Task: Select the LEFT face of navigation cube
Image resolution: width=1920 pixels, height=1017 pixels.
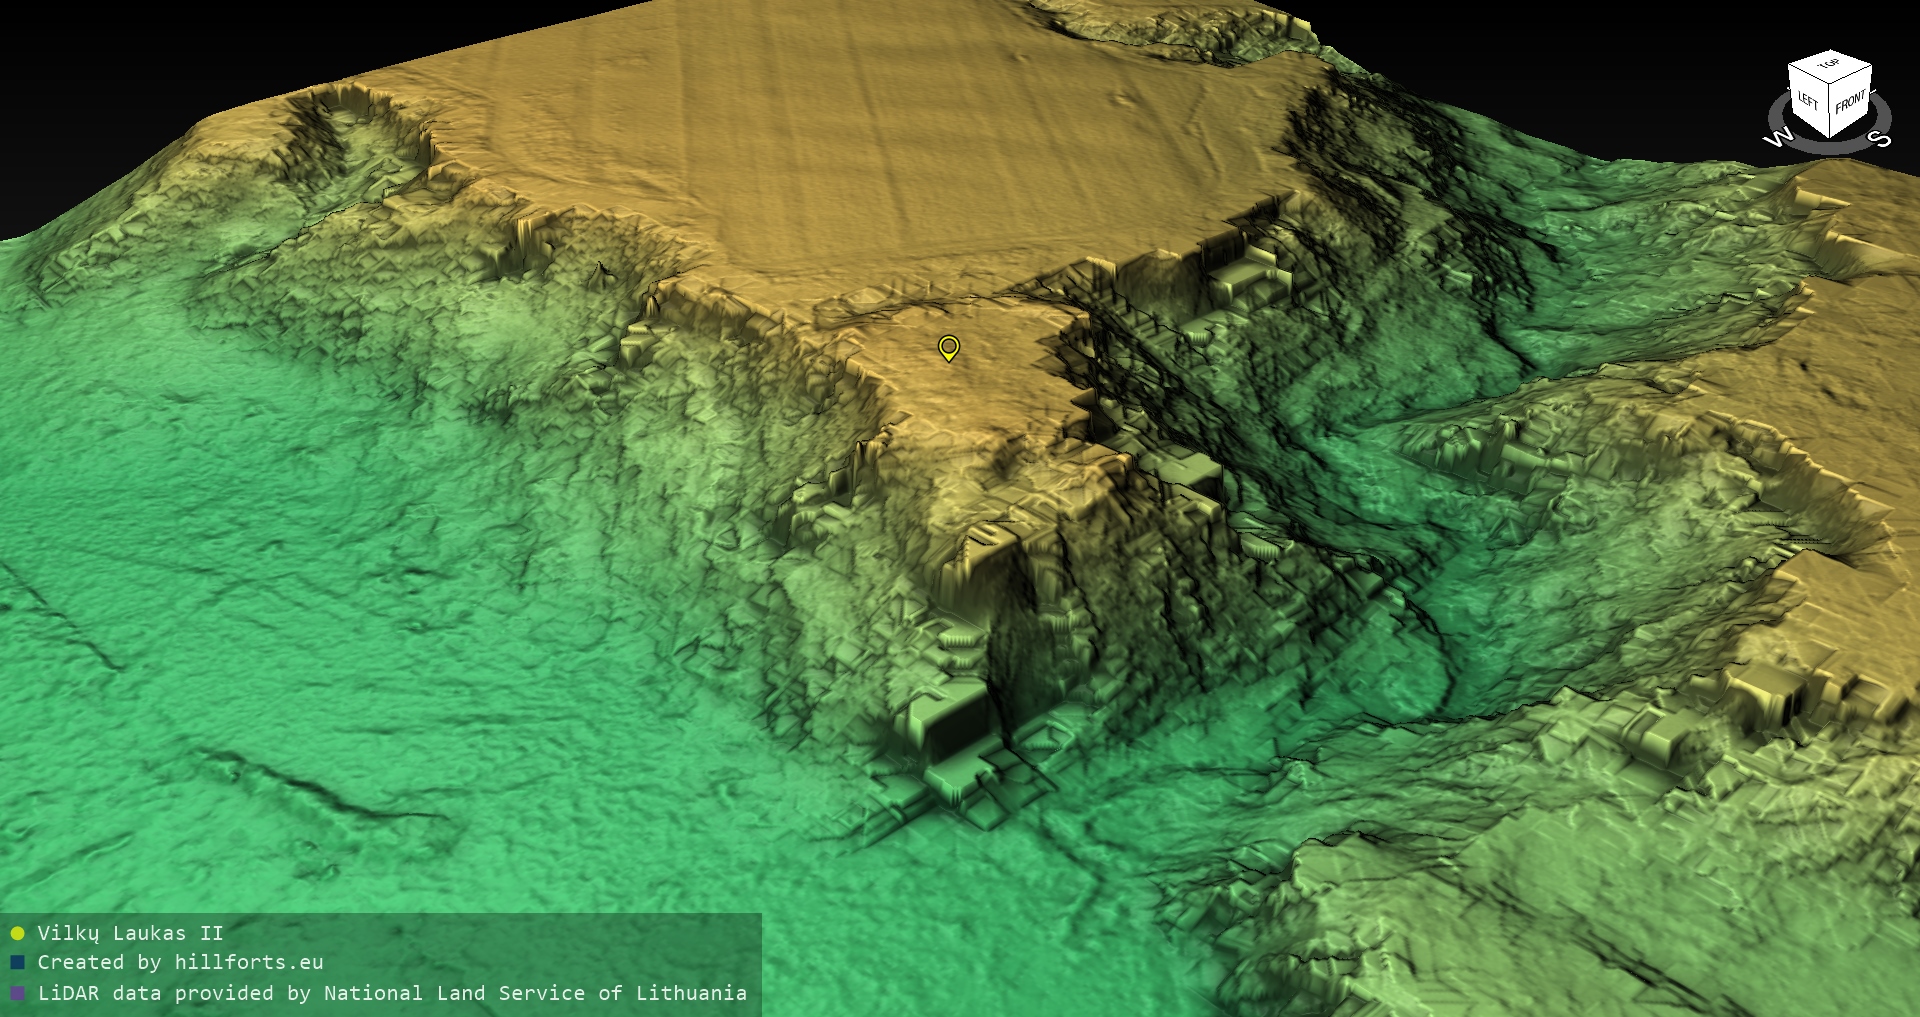Action: click(1807, 101)
